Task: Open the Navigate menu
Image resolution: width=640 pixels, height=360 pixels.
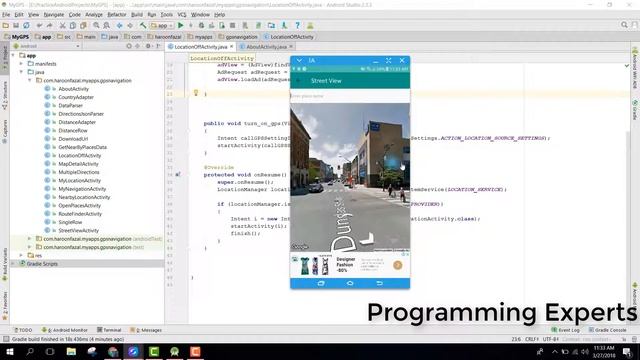Action: [54, 15]
